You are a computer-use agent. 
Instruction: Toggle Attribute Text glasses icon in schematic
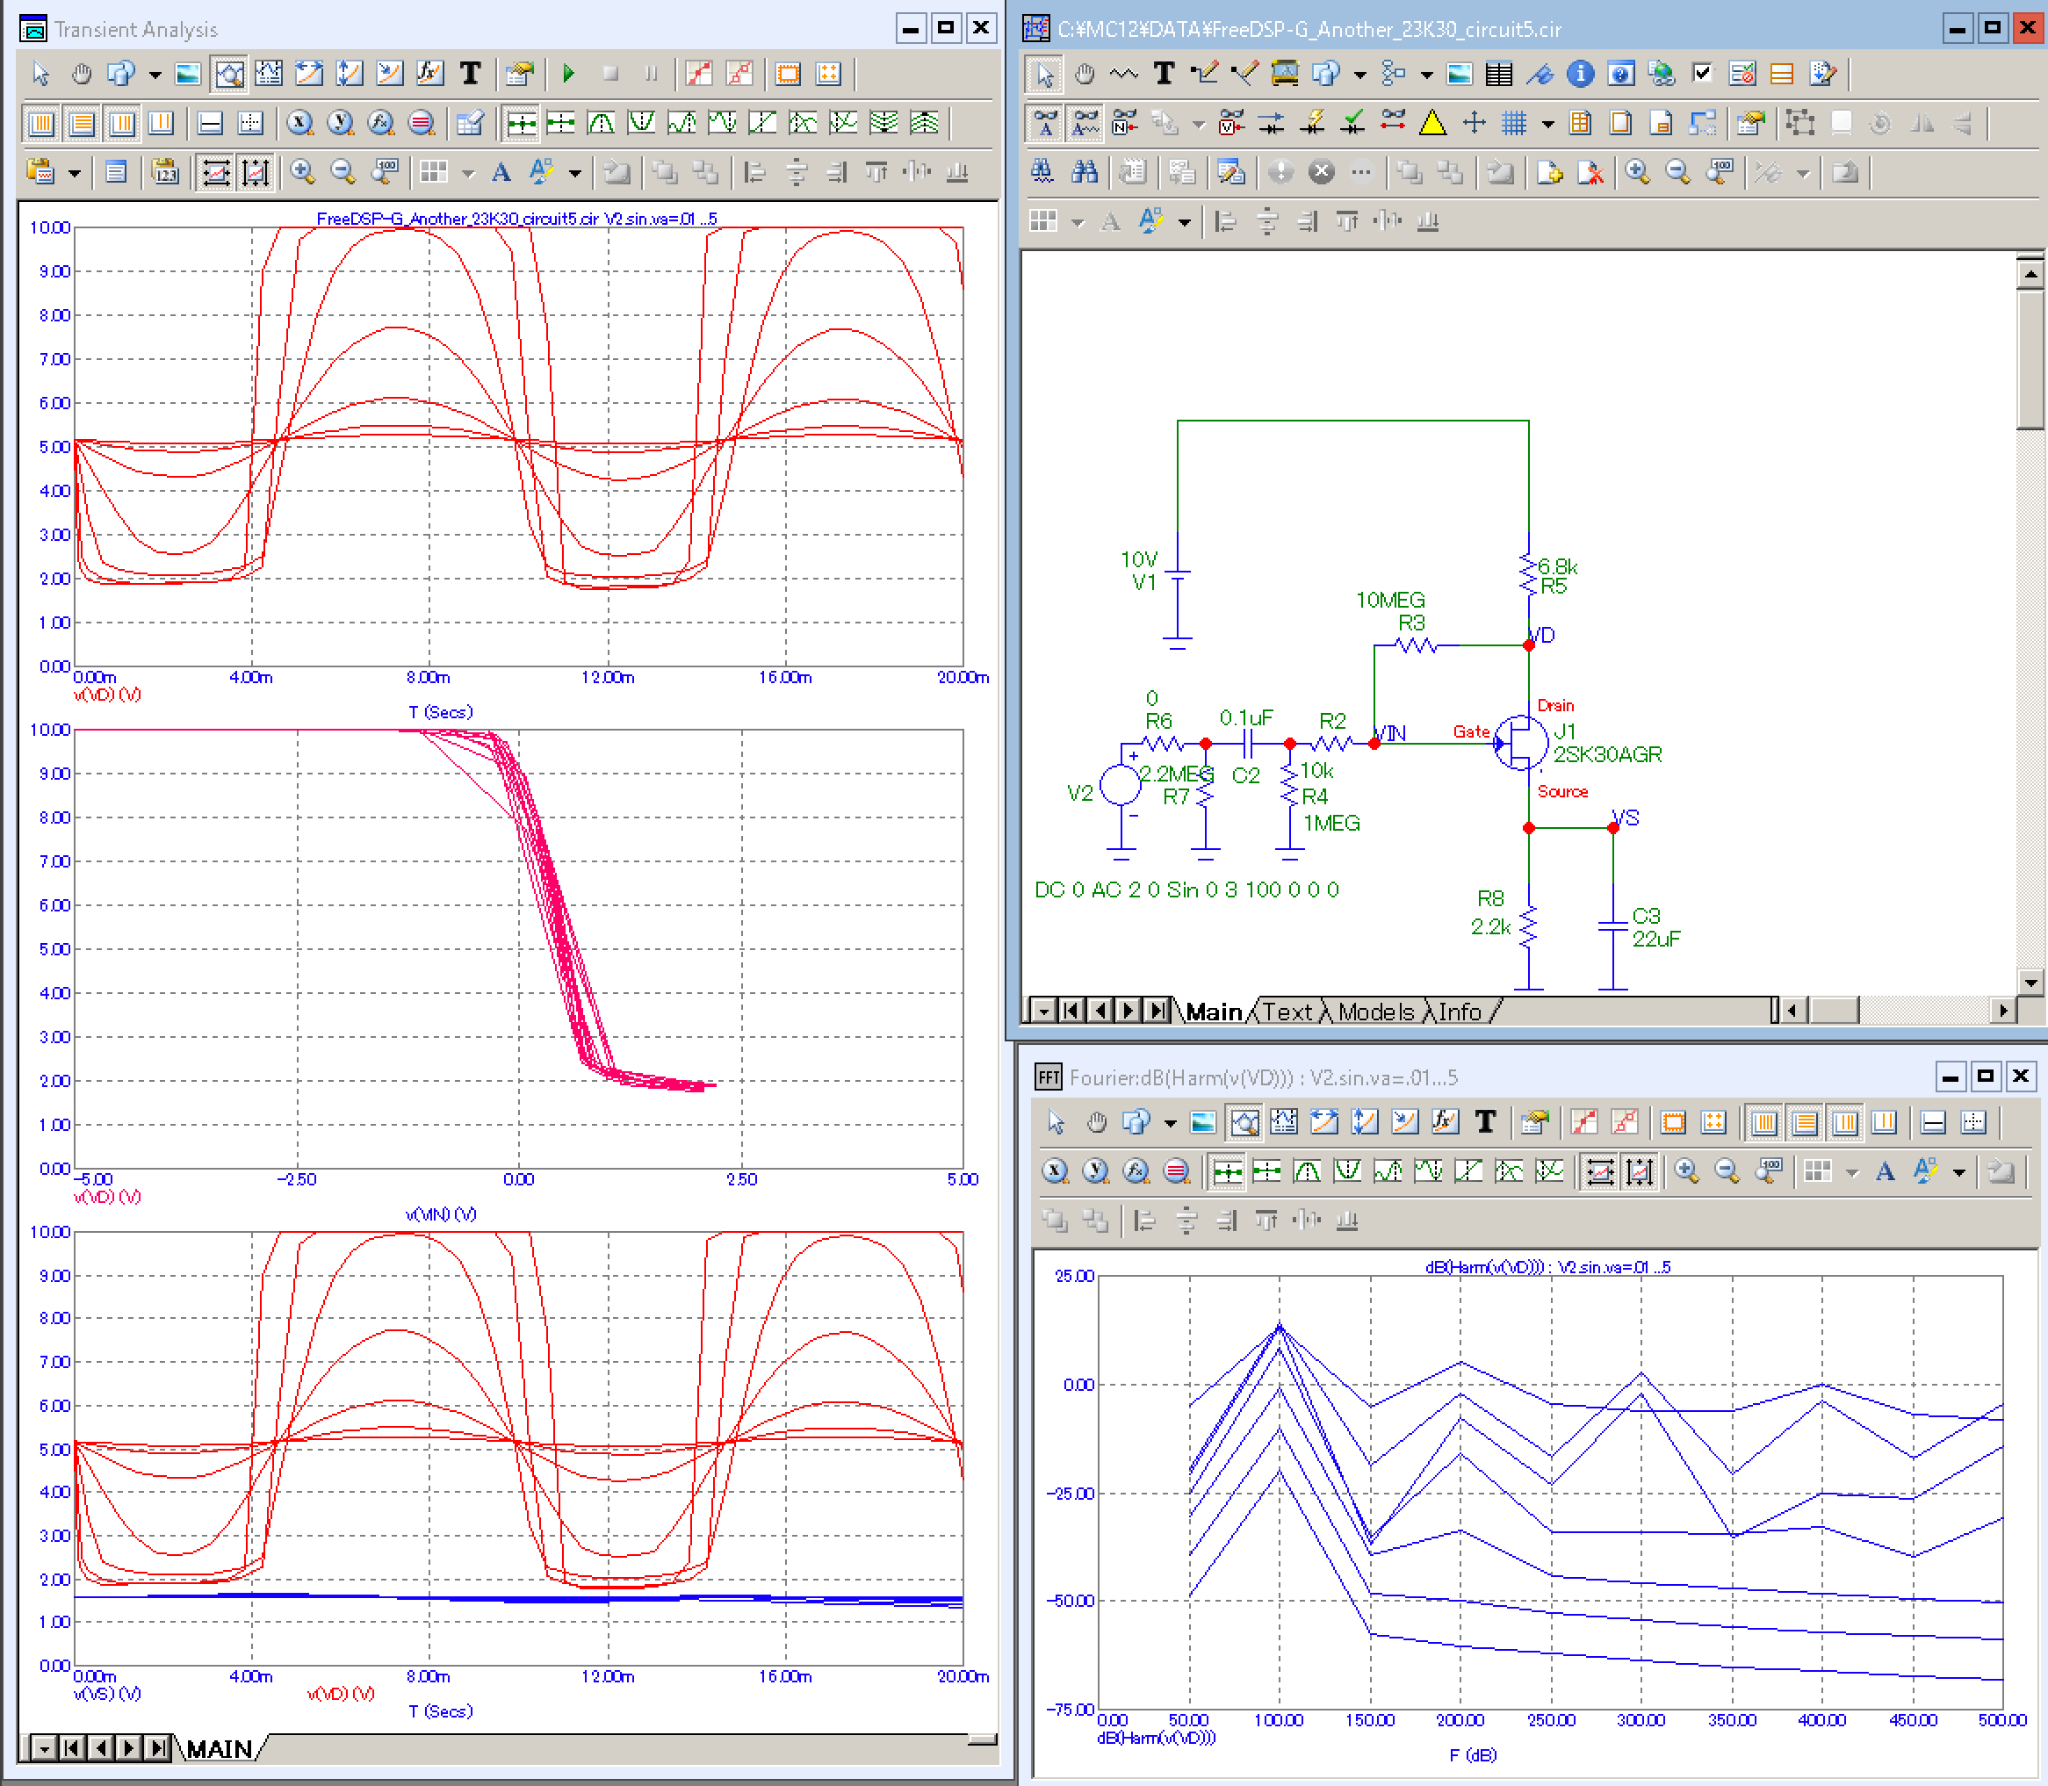(1045, 123)
